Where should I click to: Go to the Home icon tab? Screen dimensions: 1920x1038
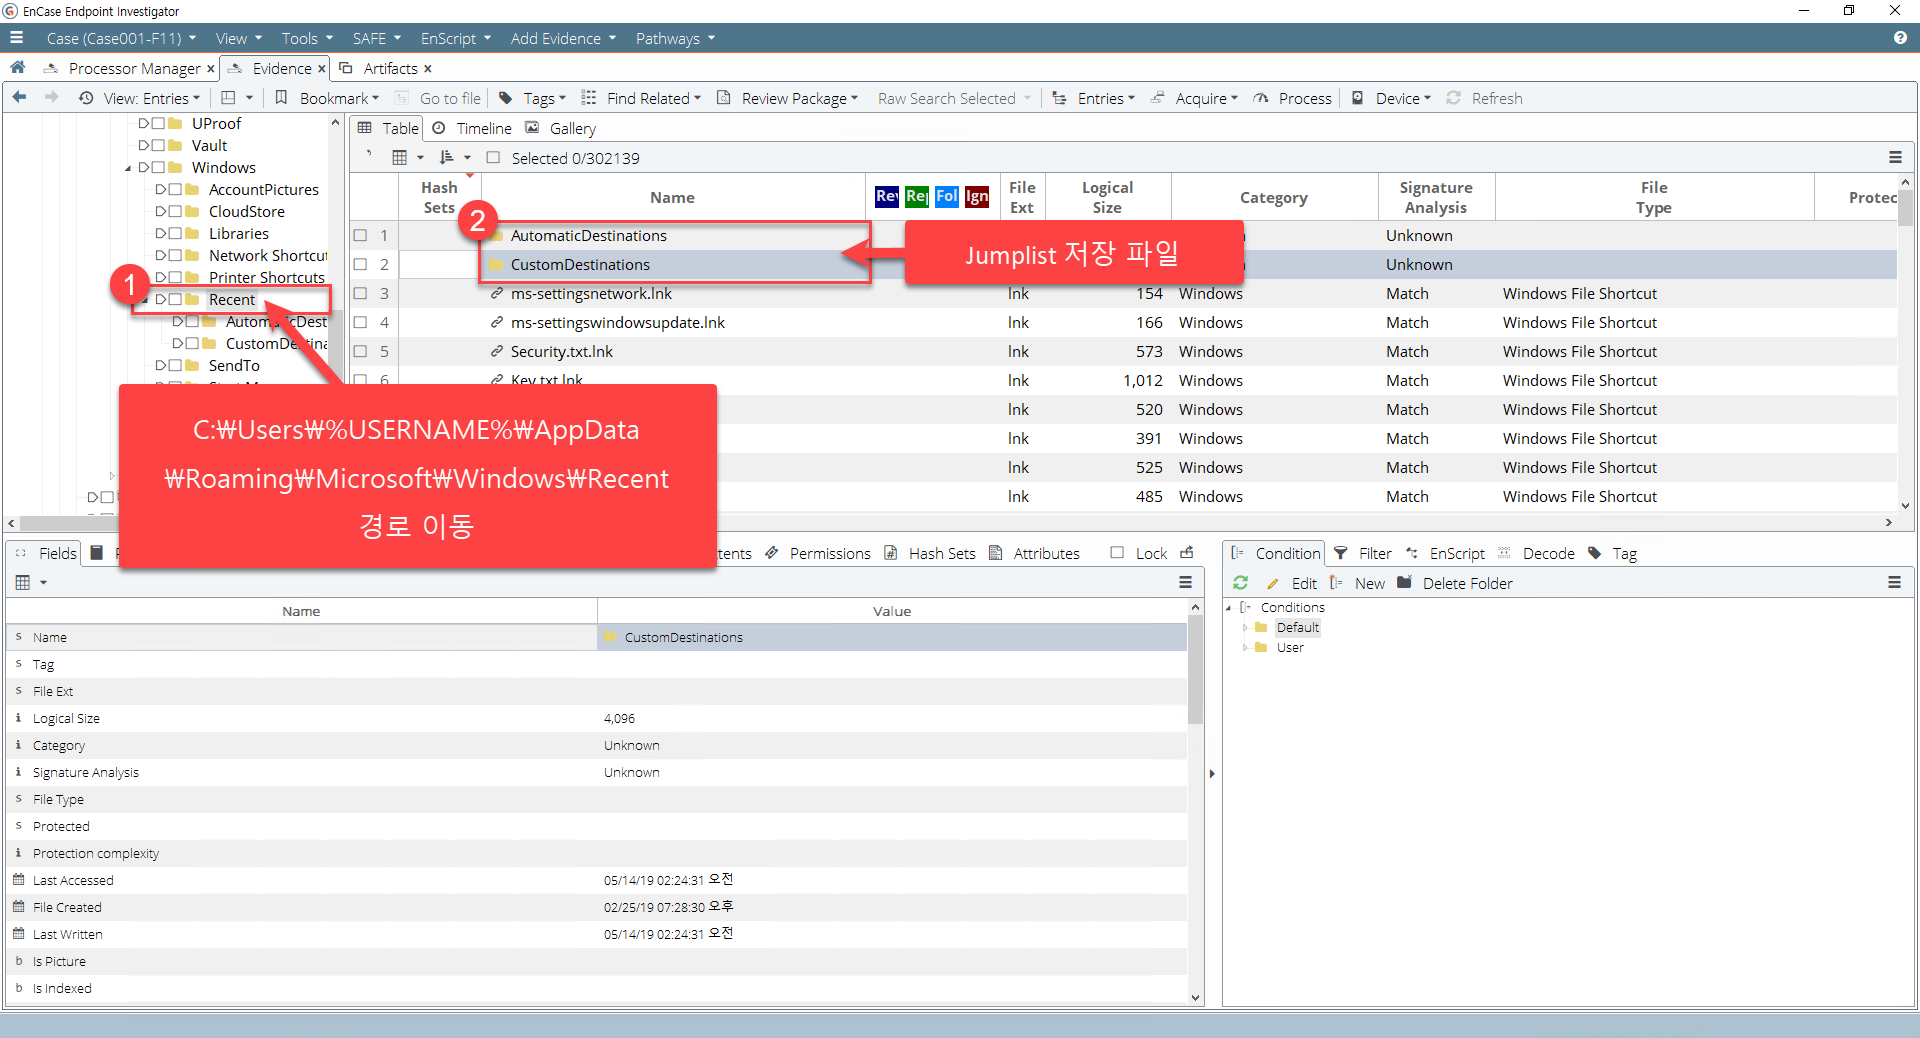[17, 68]
